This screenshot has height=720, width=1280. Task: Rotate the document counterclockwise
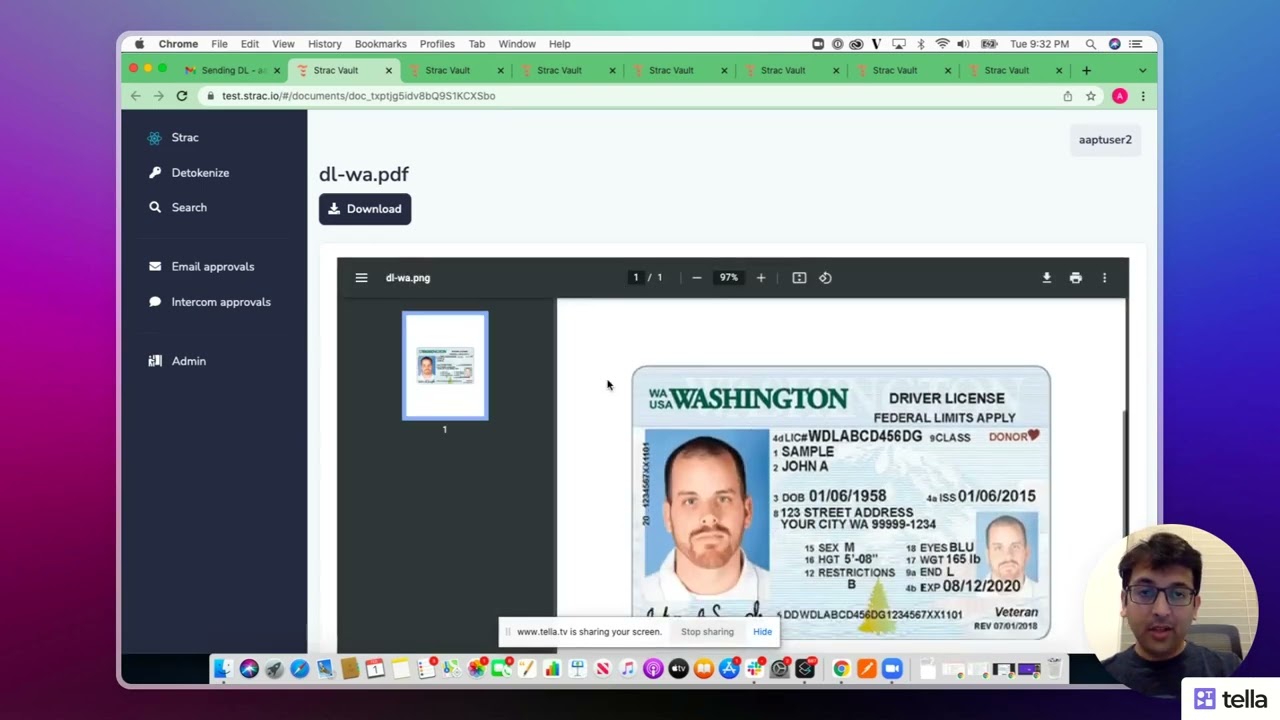[825, 278]
